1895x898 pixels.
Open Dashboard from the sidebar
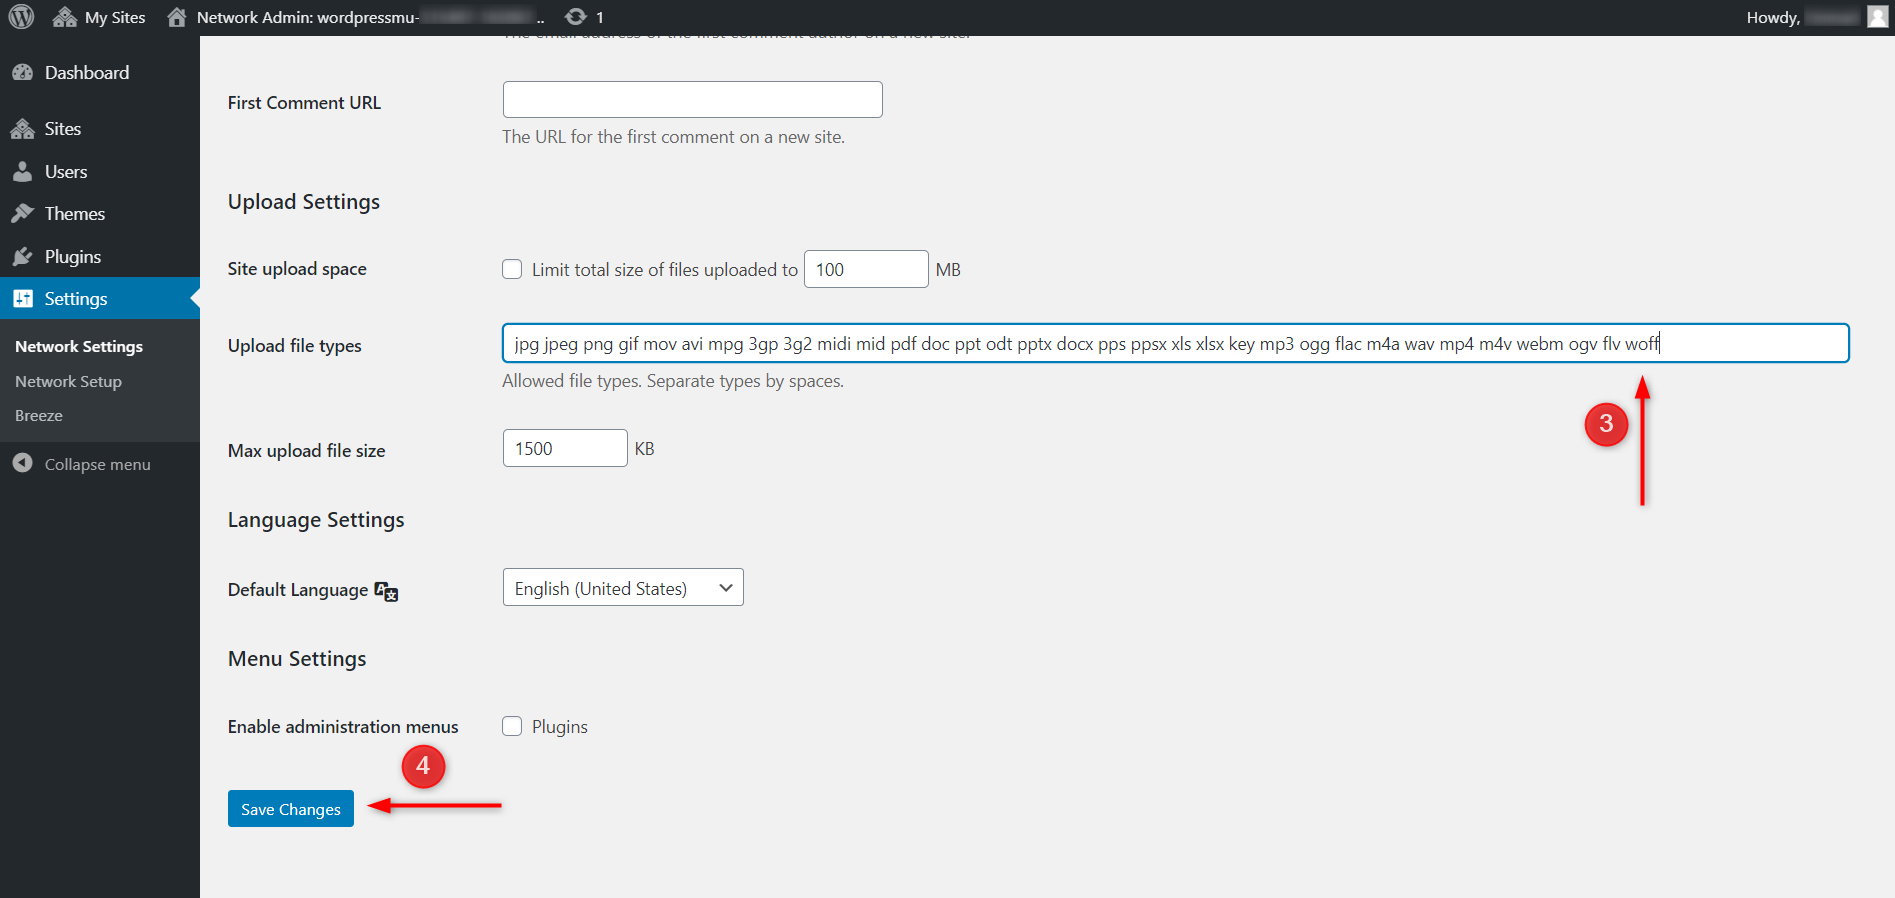click(86, 73)
